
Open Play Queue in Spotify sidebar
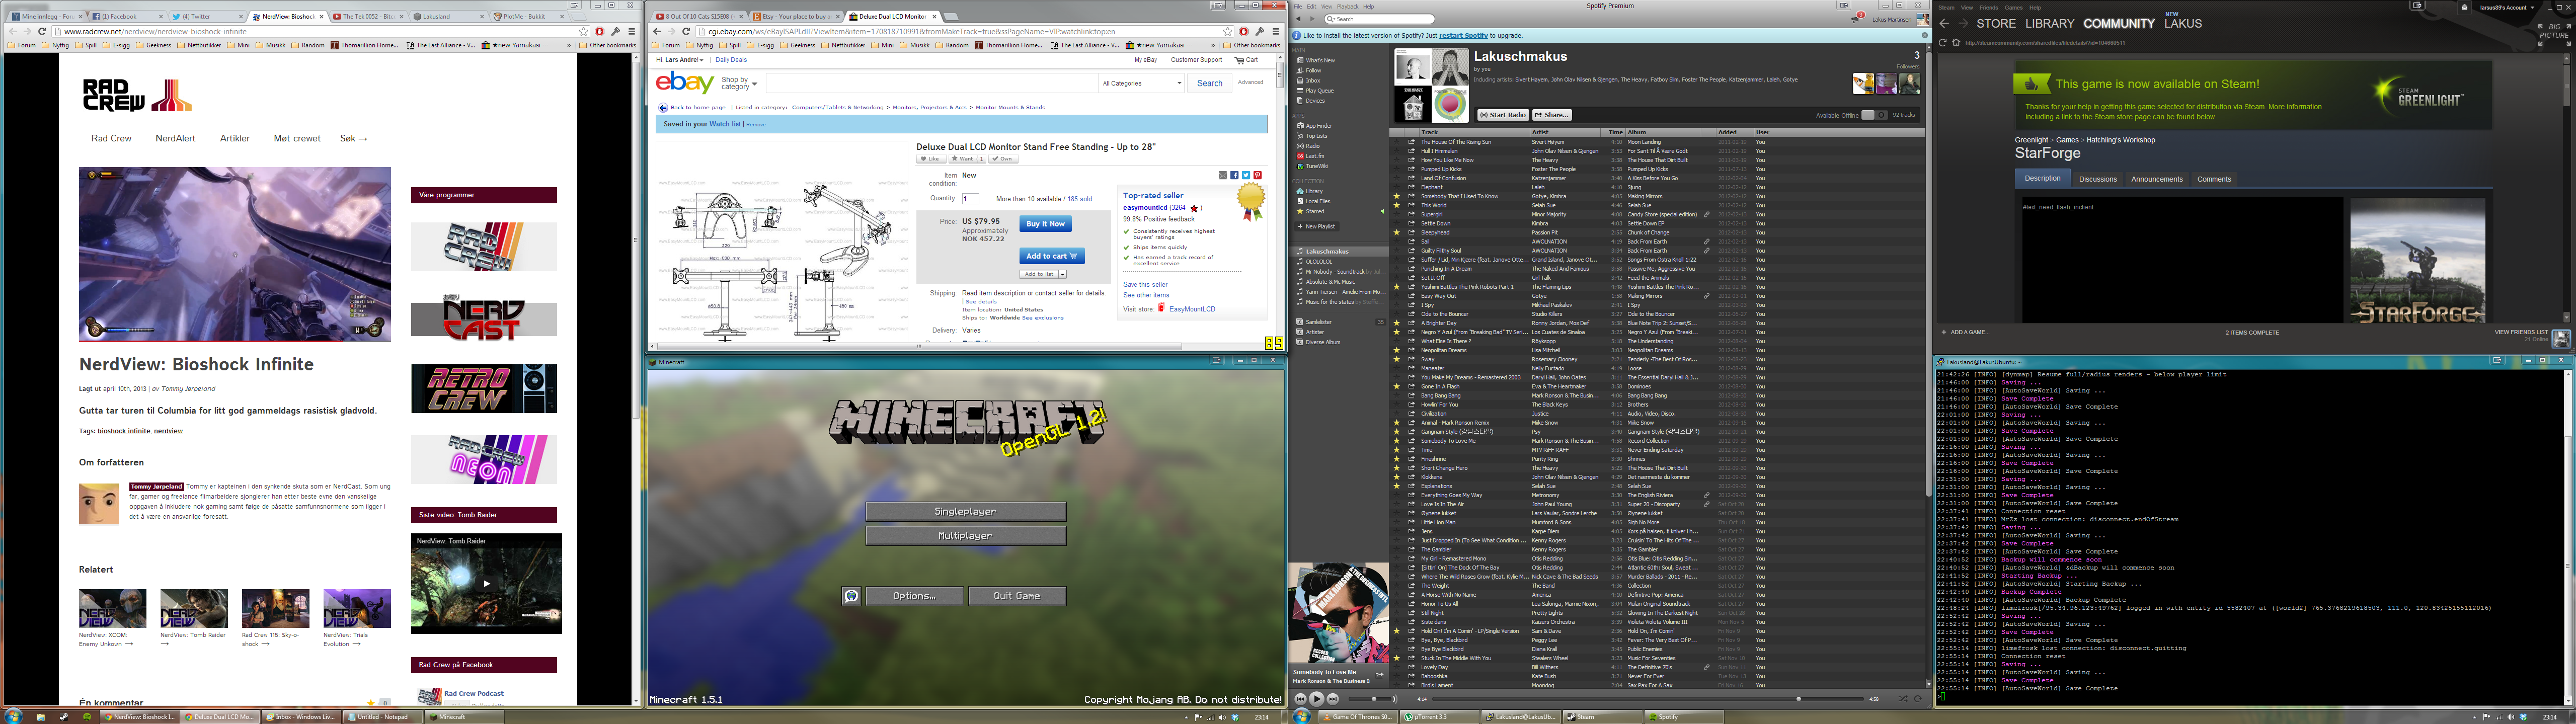1316,91
